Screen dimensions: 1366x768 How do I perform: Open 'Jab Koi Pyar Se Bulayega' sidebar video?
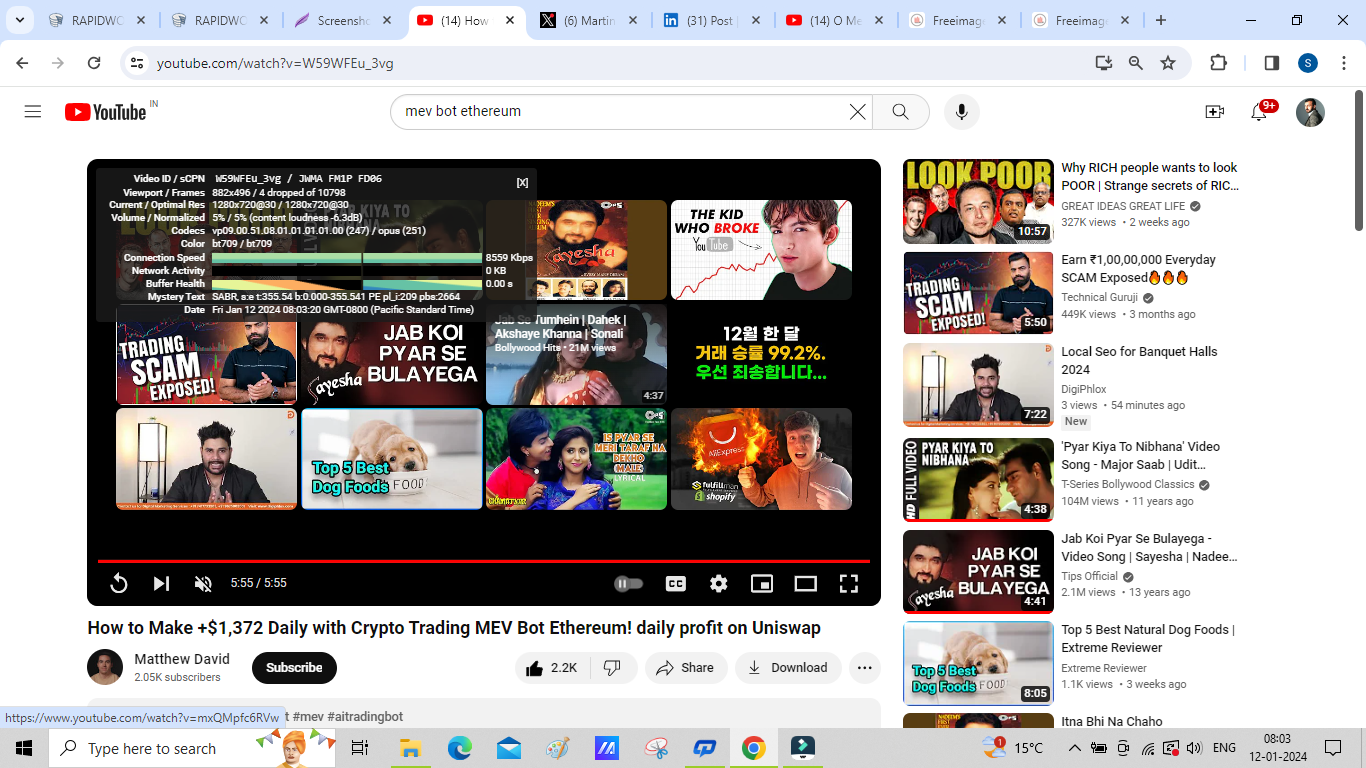click(x=1149, y=548)
